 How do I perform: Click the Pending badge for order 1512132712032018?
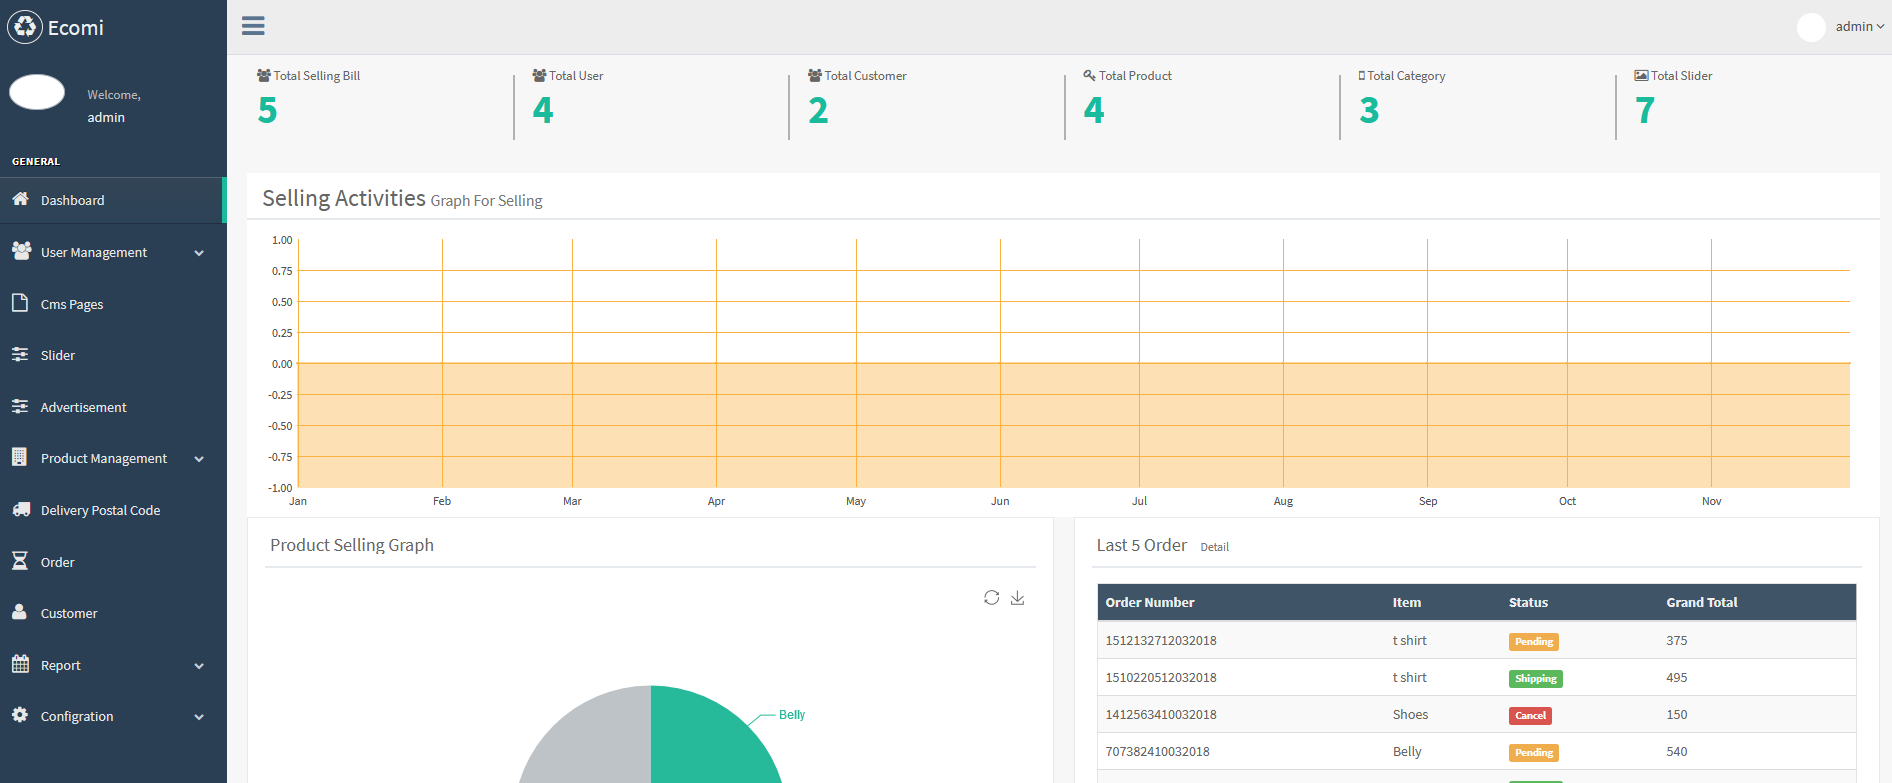click(x=1534, y=642)
